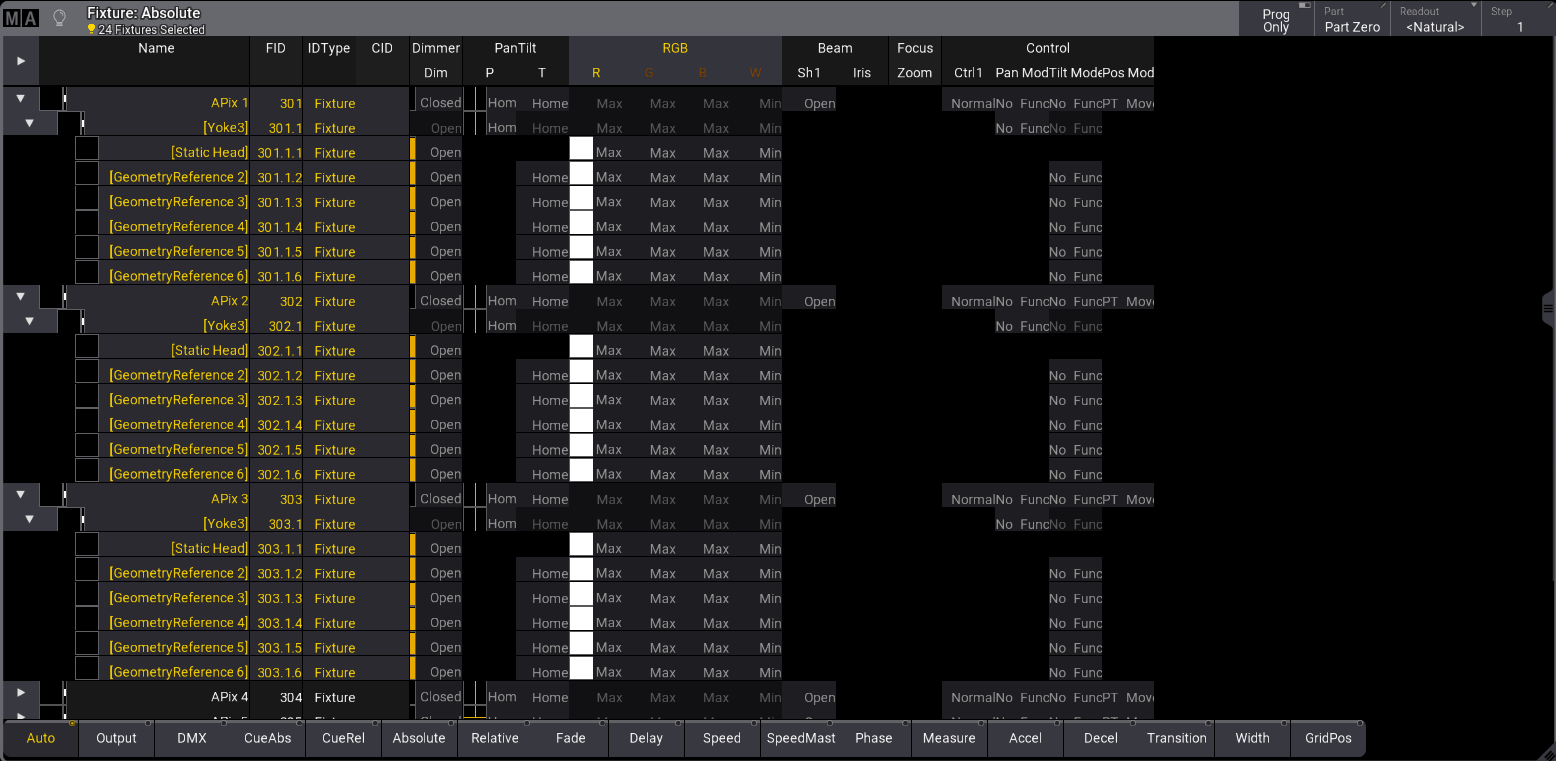Toggle the Prog Only button
Image resolution: width=1556 pixels, height=761 pixels.
[x=1276, y=20]
